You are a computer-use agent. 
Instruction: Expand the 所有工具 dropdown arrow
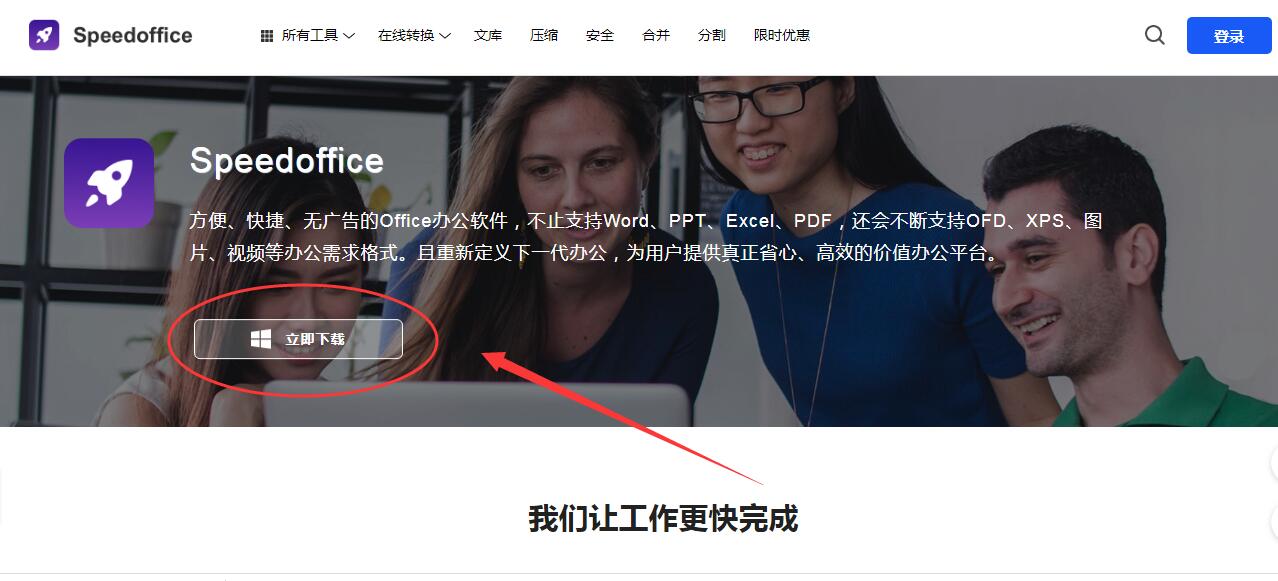(x=349, y=35)
